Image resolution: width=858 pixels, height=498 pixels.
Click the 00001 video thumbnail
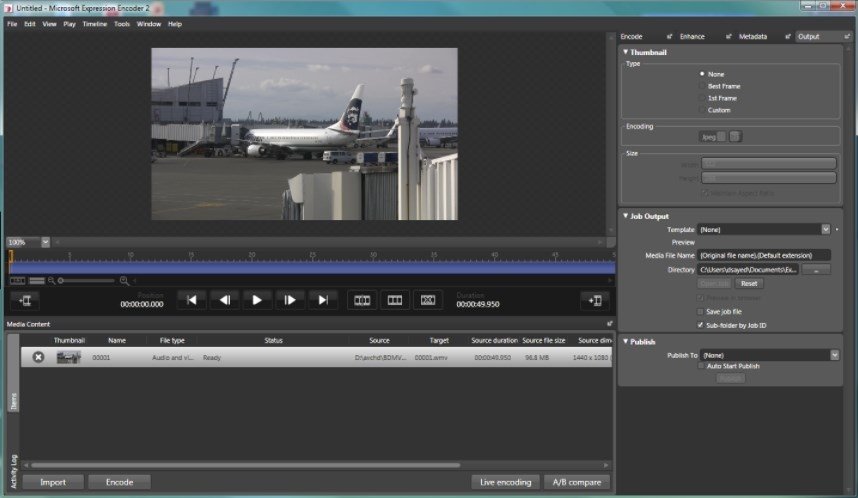point(68,357)
